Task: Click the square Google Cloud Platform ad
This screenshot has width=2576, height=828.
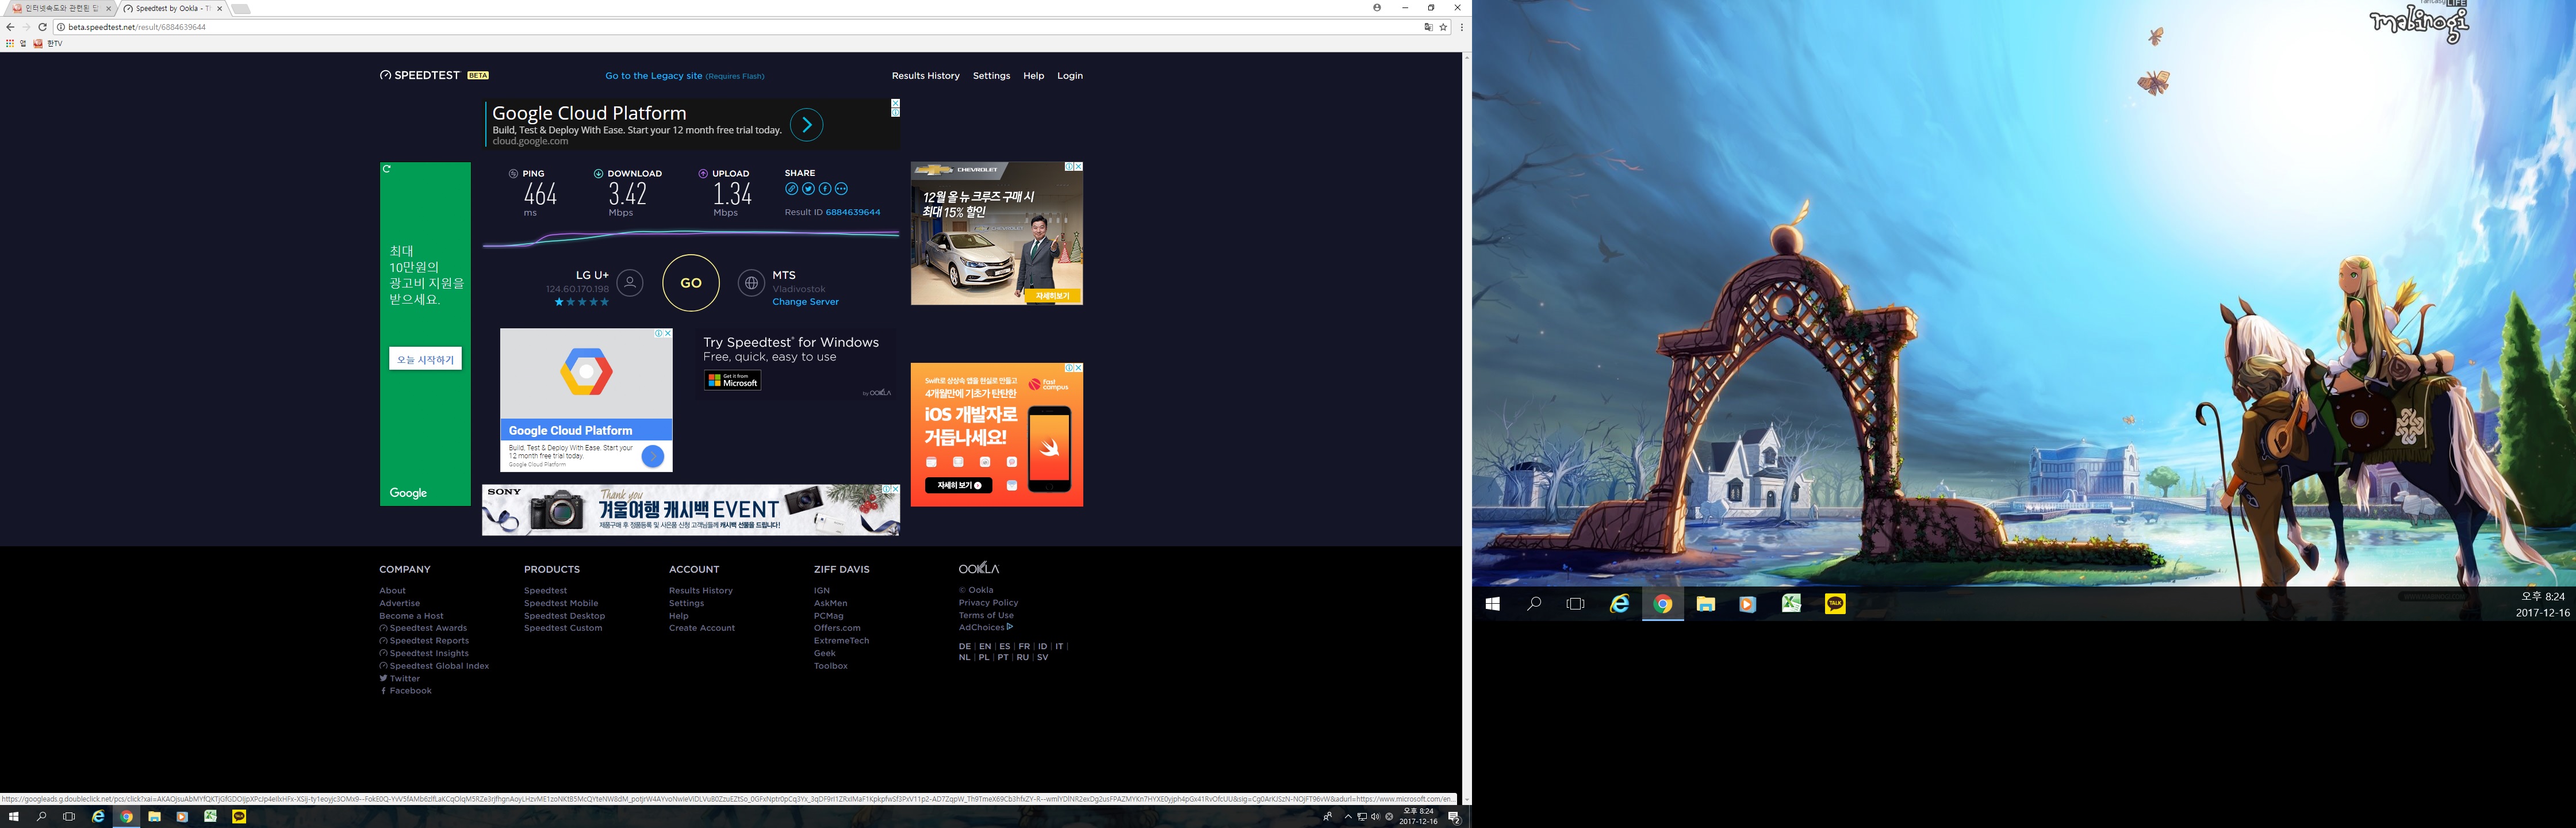Action: (x=586, y=400)
